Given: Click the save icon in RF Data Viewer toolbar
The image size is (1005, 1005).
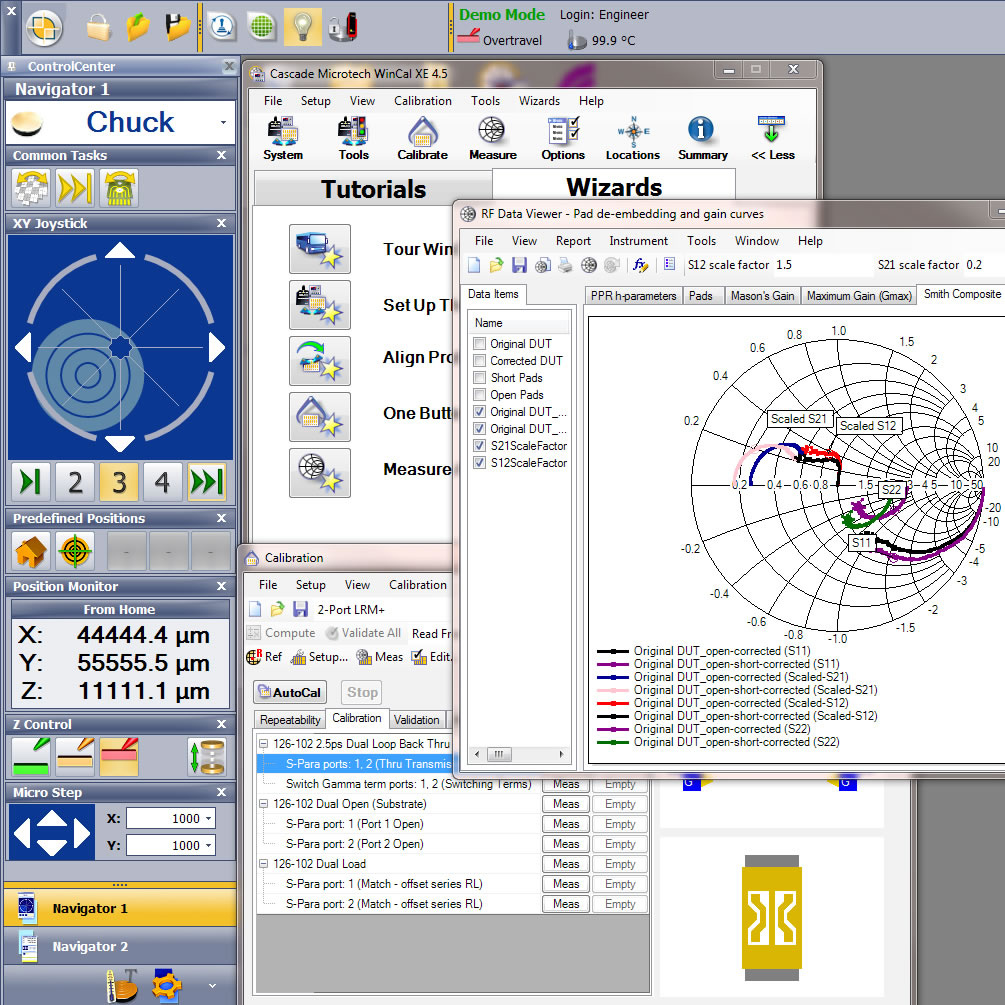Looking at the screenshot, I should [519, 265].
